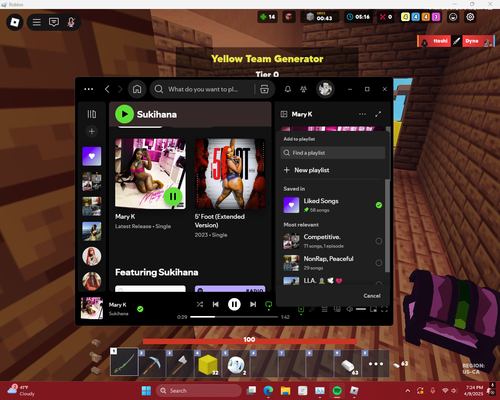The width and height of the screenshot is (500, 400).
Task: Click the emote face icon in game HUD
Action: pos(453,17)
